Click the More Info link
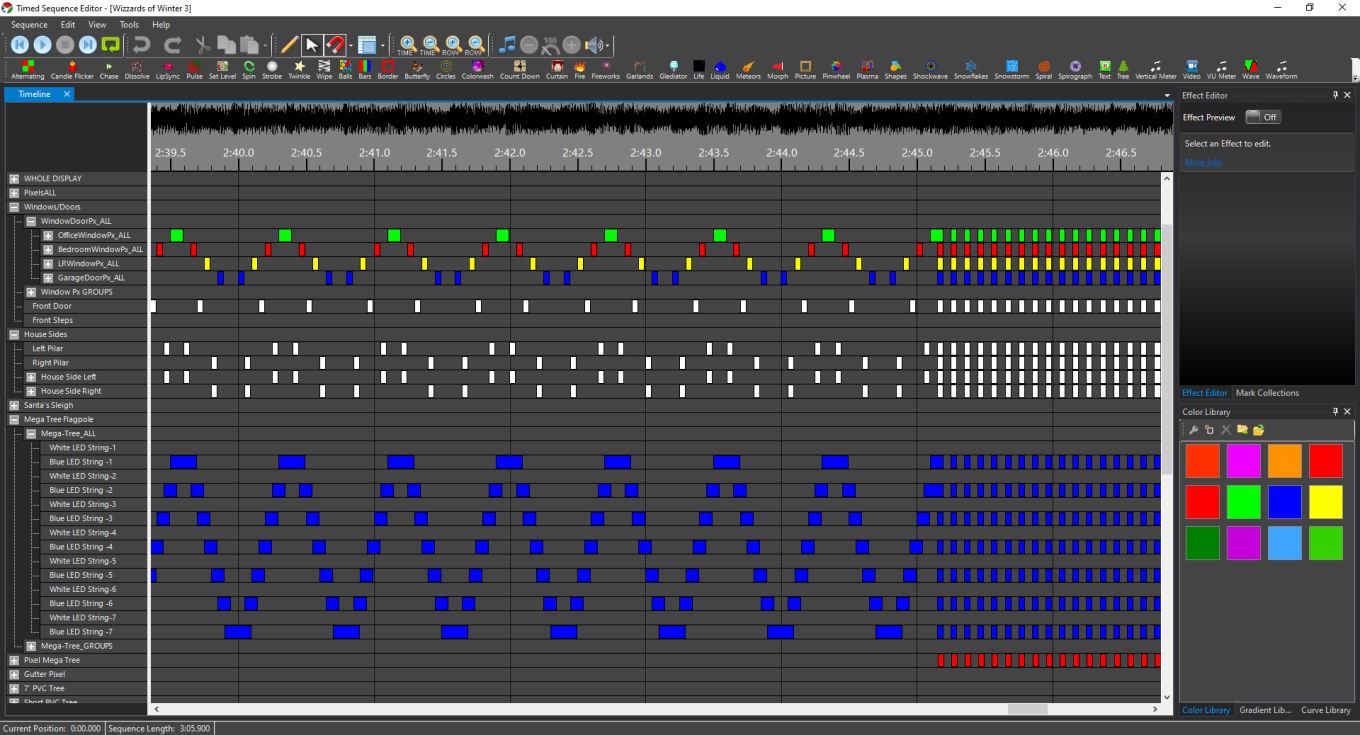Viewport: 1360px width, 735px height. (x=1202, y=162)
